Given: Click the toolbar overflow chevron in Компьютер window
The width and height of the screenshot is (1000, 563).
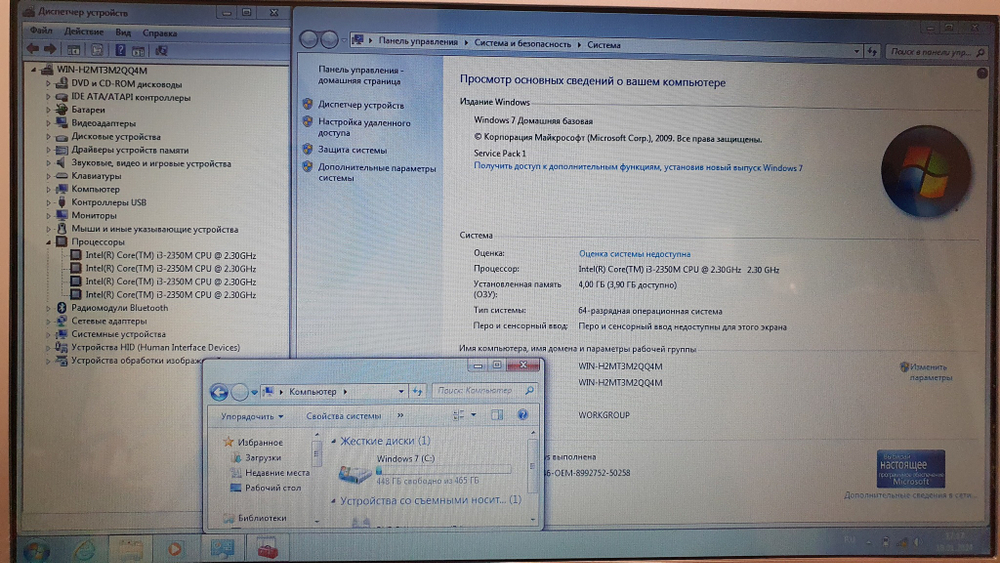Looking at the screenshot, I should point(400,415).
